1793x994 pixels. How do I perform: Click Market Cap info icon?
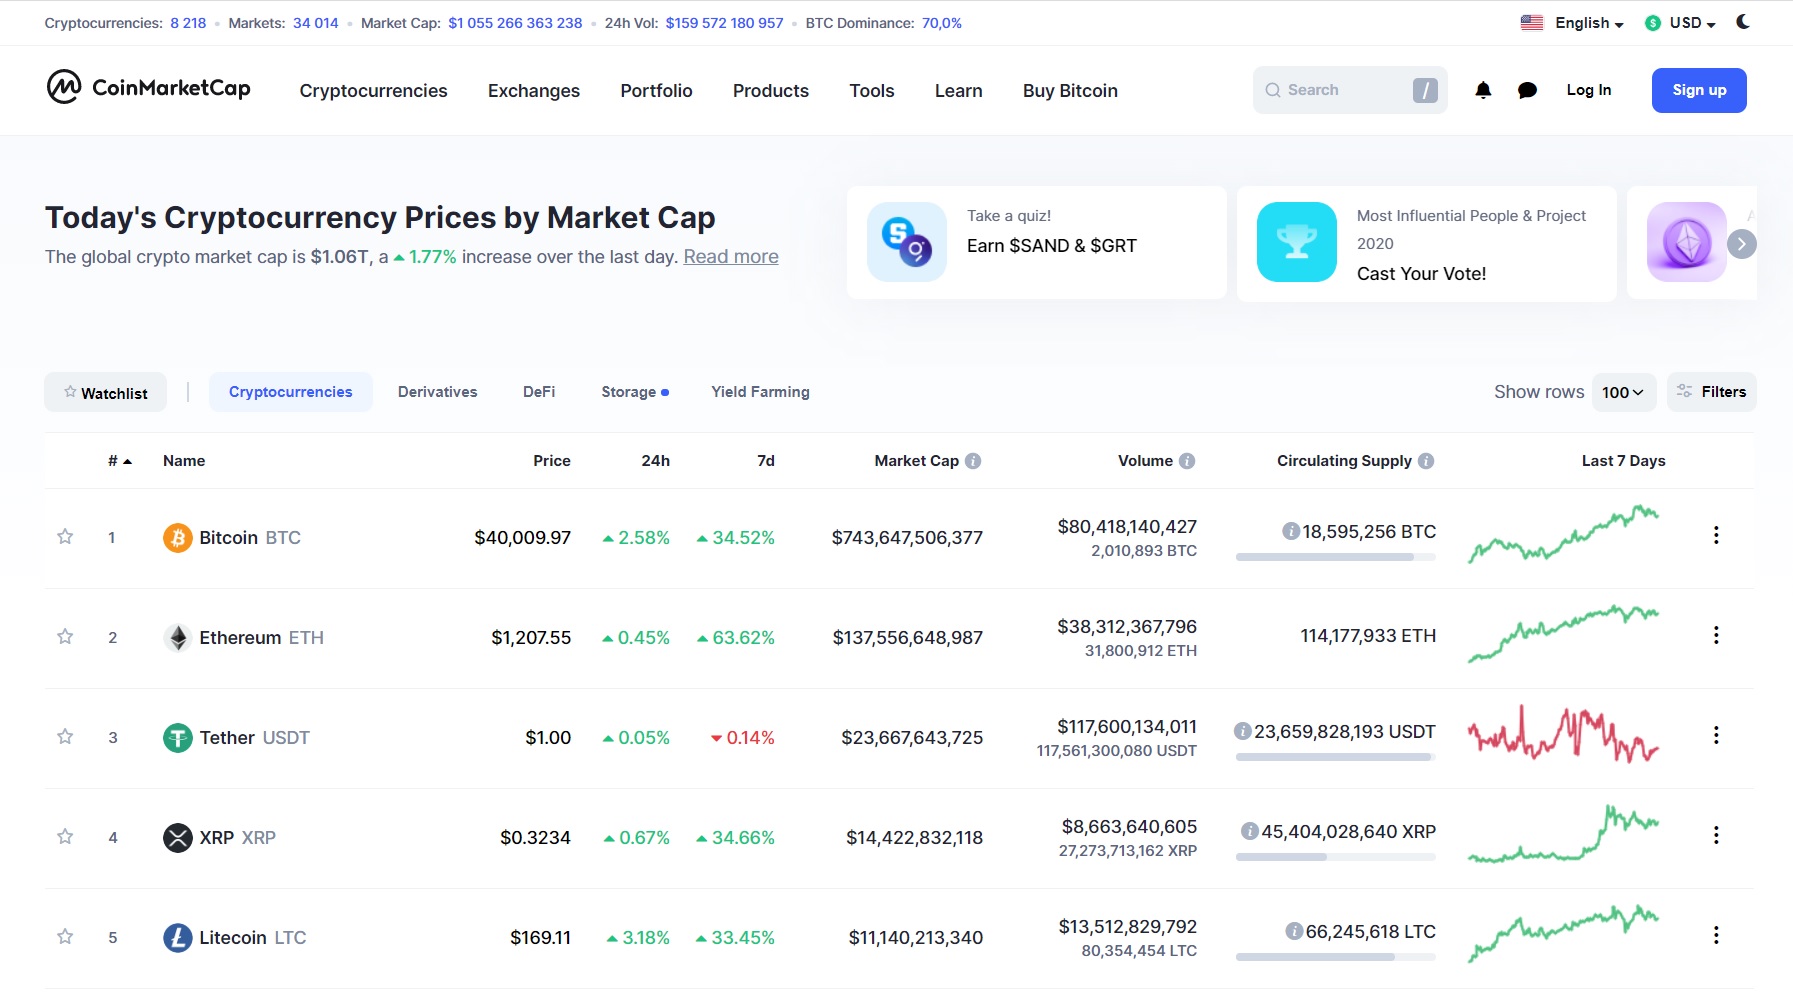click(973, 461)
